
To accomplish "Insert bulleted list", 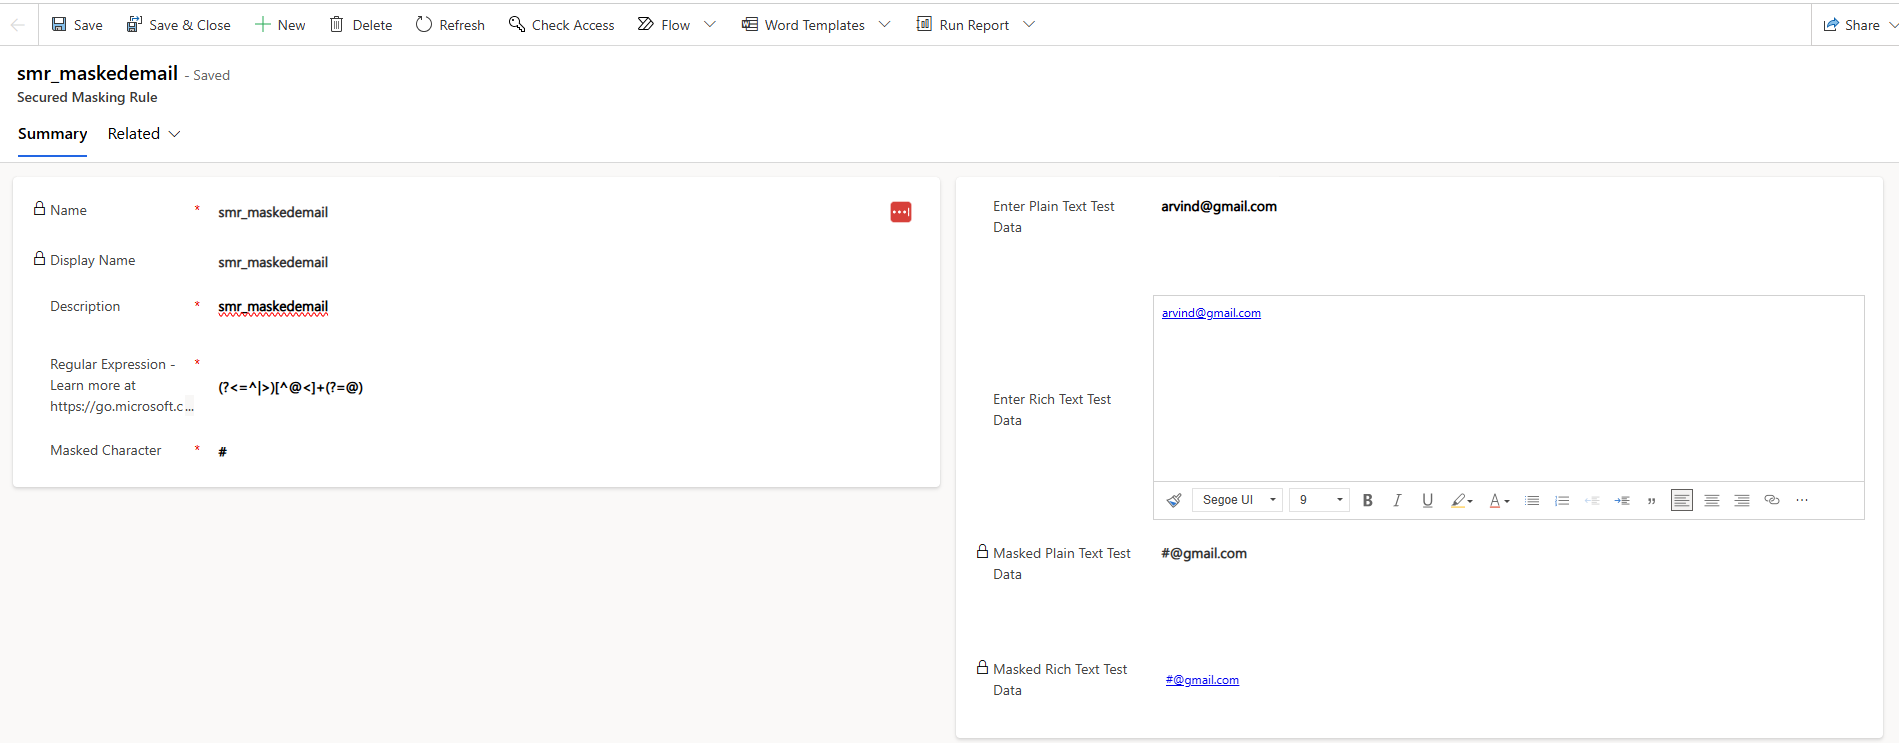I will point(1532,500).
